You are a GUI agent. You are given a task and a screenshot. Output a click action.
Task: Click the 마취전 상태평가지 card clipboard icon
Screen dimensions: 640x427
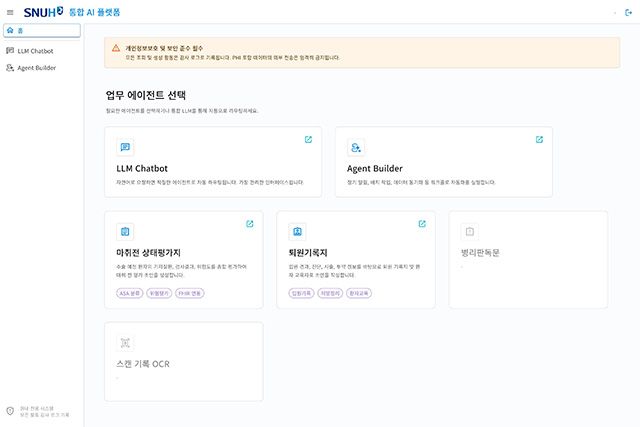pyautogui.click(x=125, y=231)
